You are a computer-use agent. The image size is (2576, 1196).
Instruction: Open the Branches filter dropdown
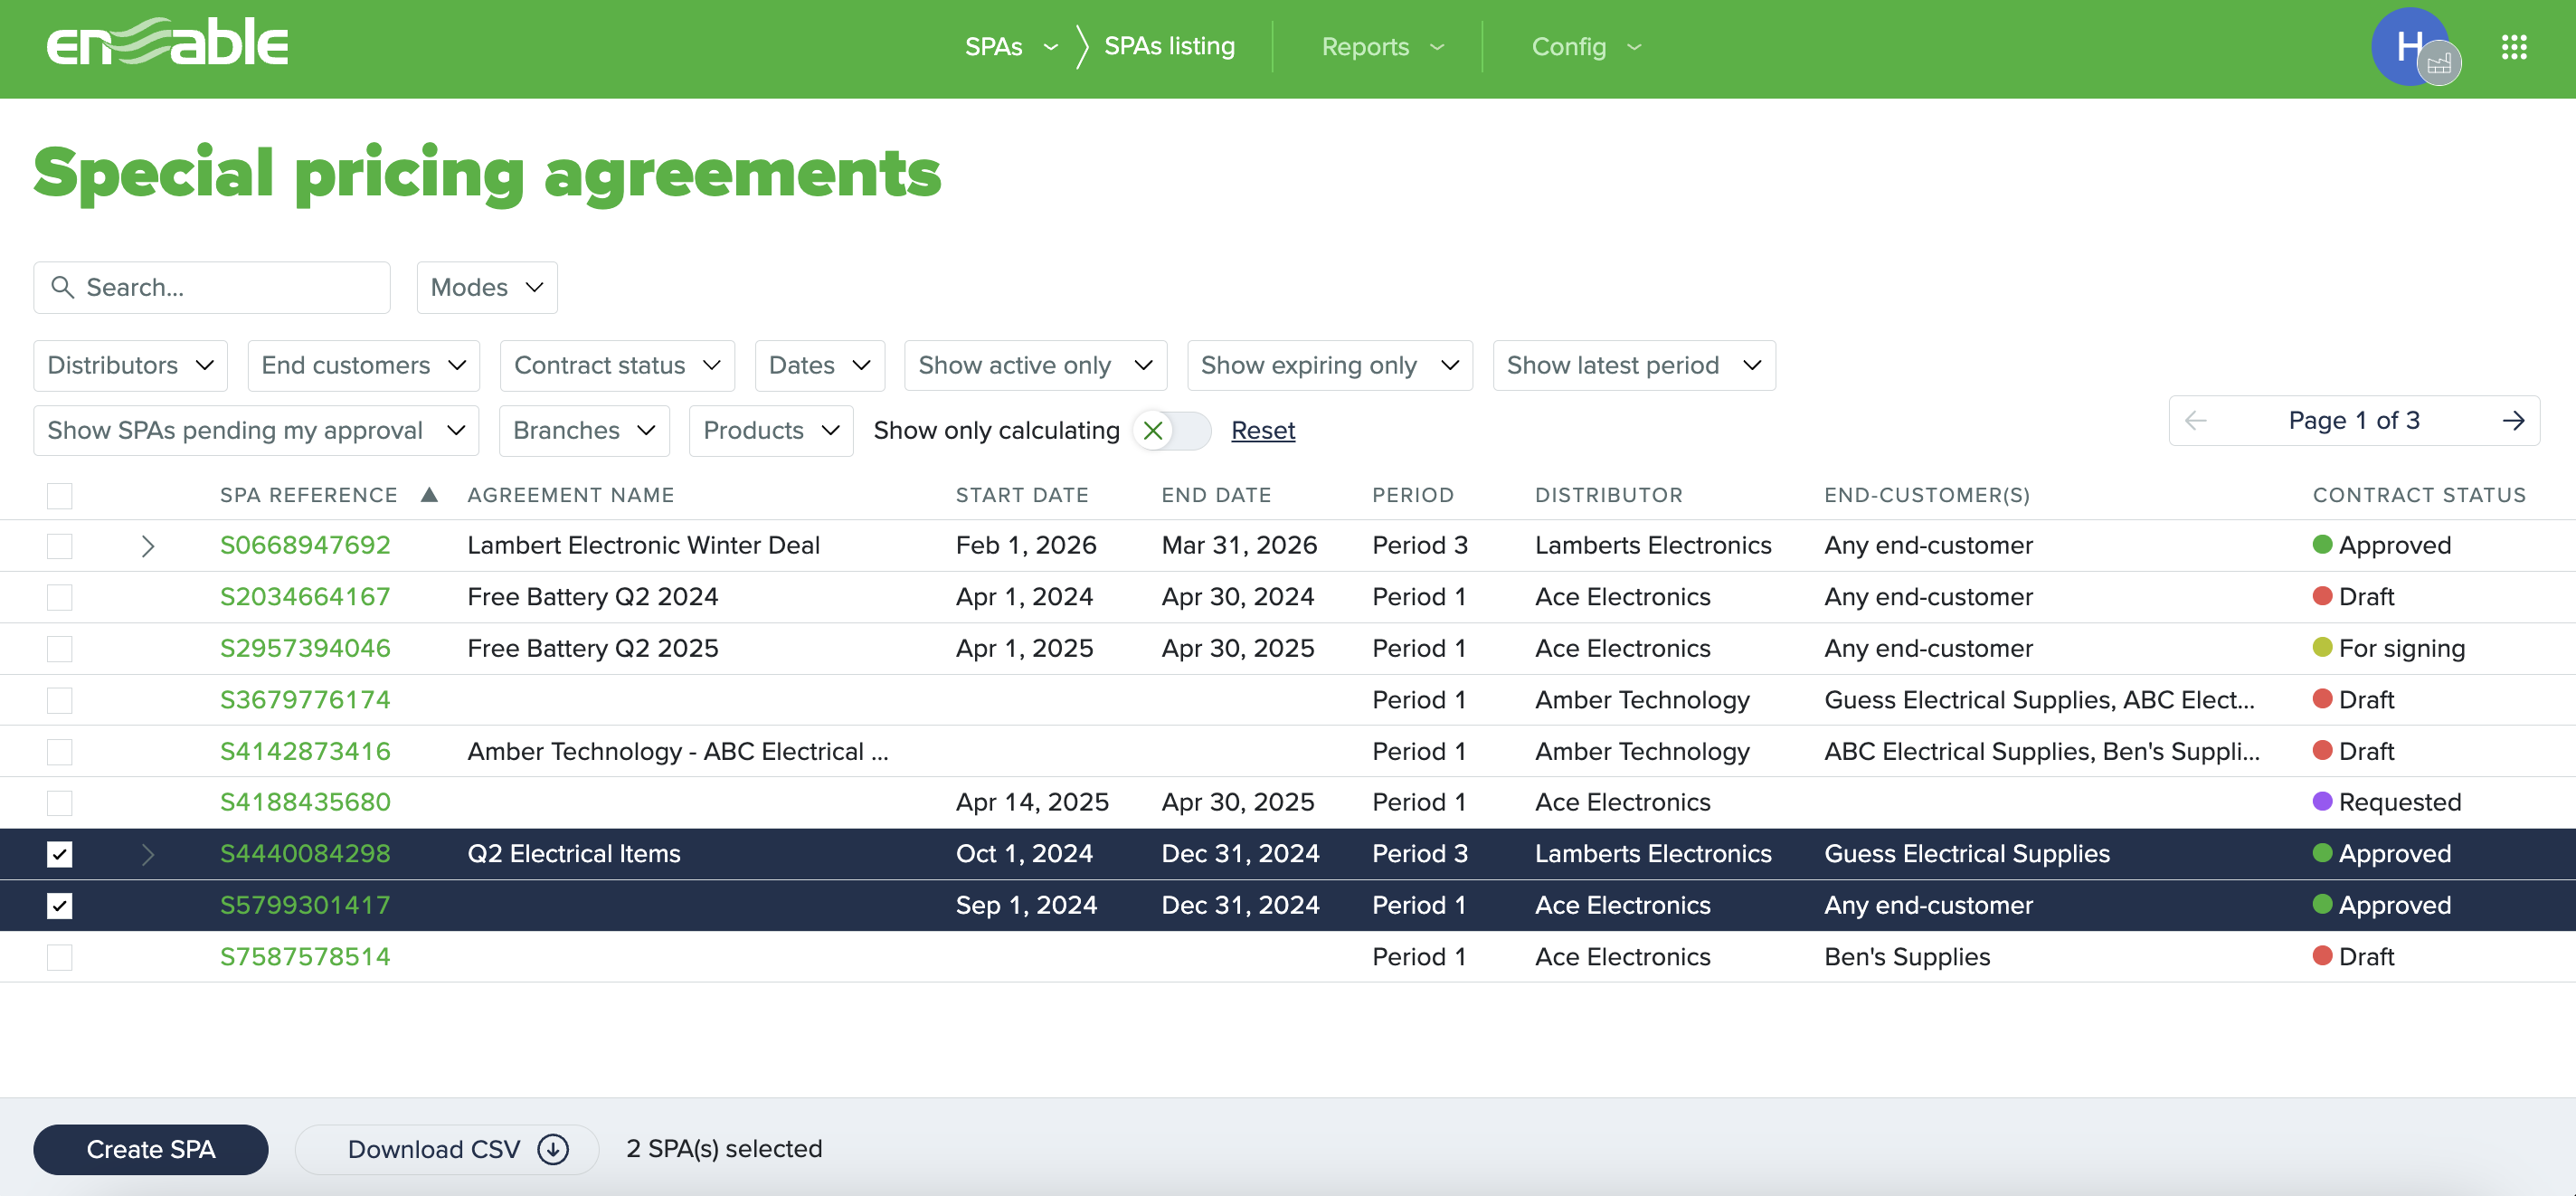584,431
